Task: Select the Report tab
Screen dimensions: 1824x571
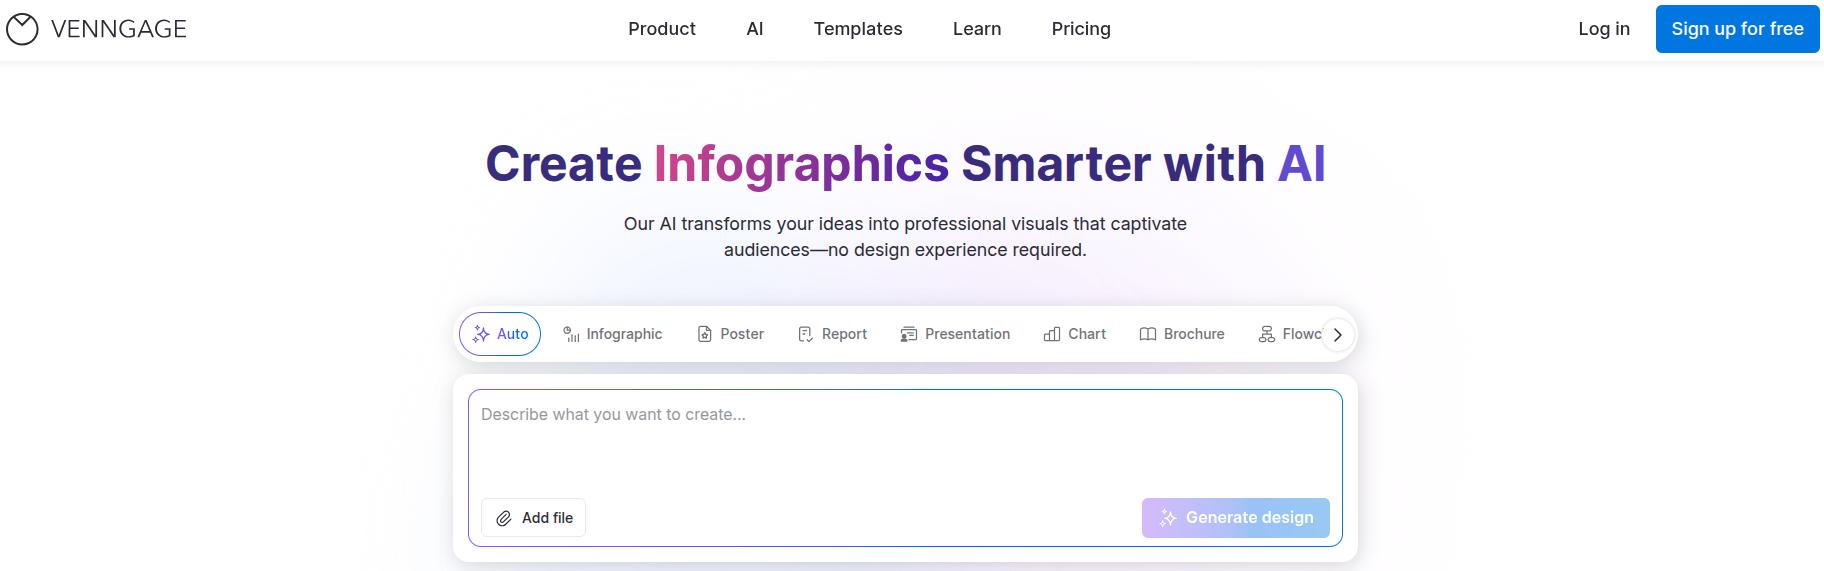Action: tap(833, 334)
